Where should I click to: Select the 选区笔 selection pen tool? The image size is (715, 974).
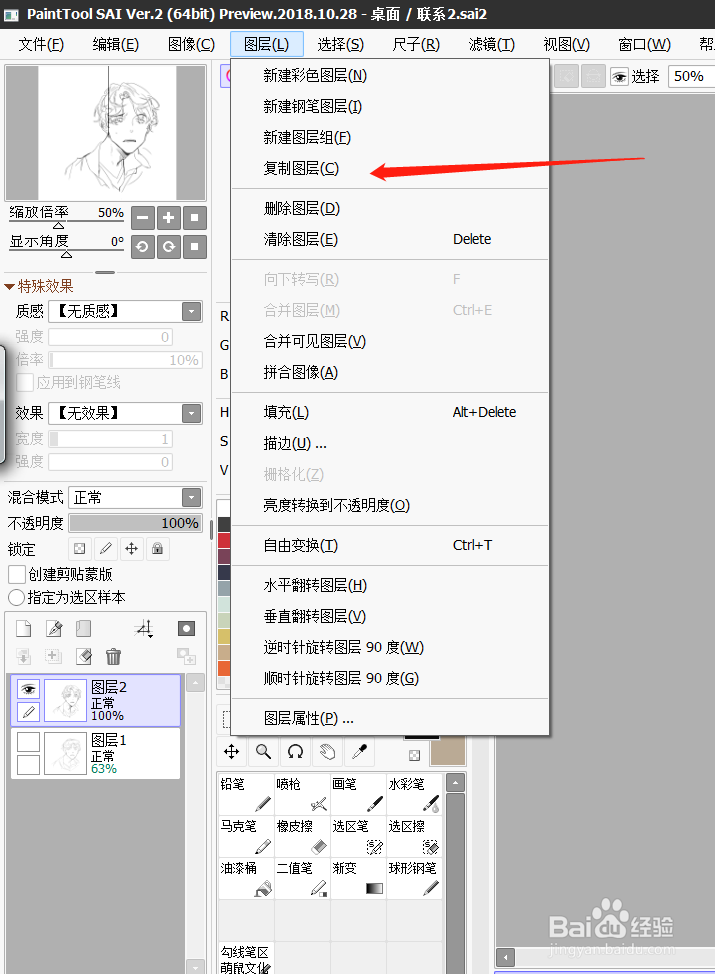(x=358, y=836)
